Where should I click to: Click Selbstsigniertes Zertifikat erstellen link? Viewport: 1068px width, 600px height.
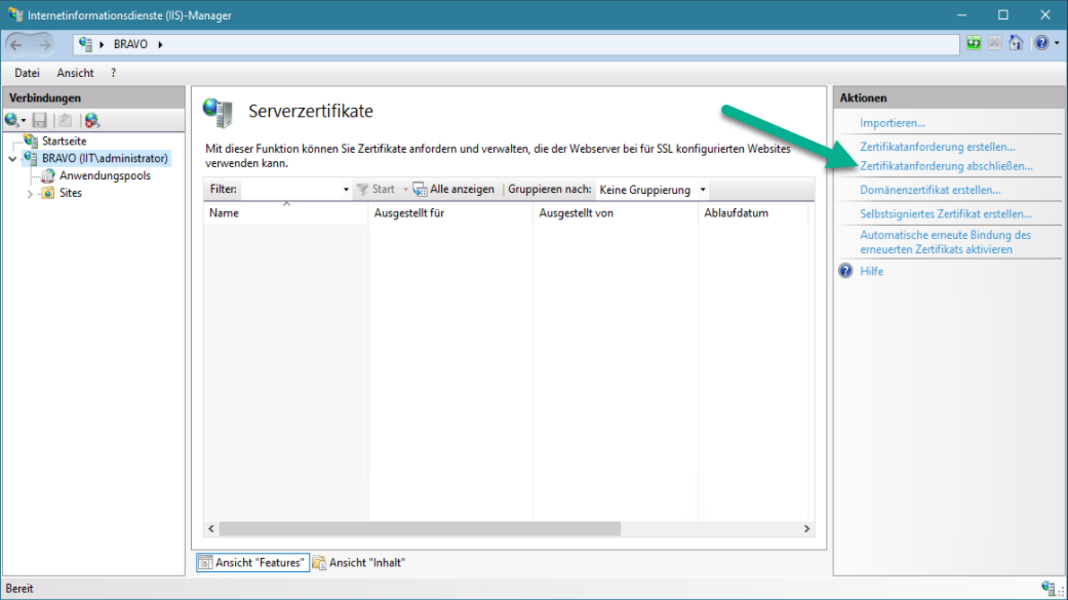pos(946,214)
